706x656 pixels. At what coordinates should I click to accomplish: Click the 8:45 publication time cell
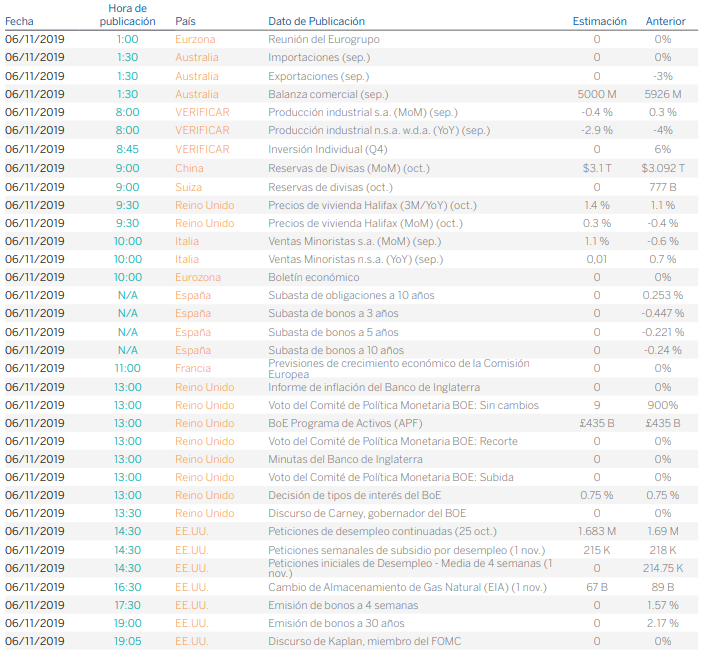pyautogui.click(x=127, y=149)
